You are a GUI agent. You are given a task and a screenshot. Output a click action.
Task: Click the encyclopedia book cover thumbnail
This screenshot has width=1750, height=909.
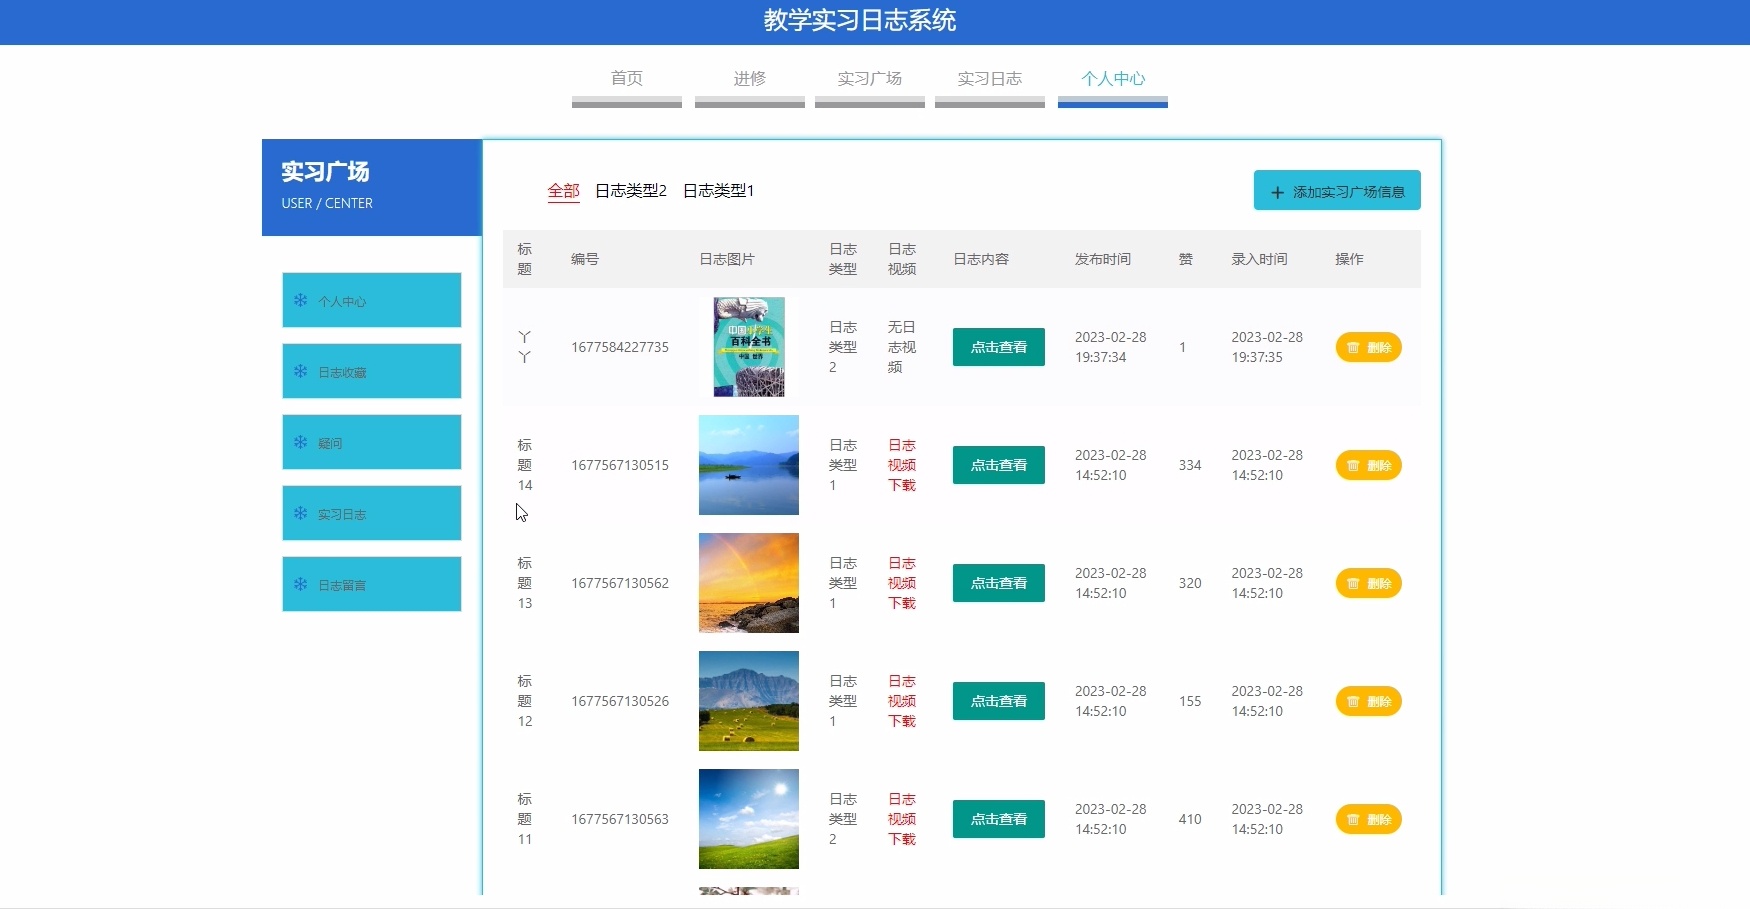pos(748,347)
